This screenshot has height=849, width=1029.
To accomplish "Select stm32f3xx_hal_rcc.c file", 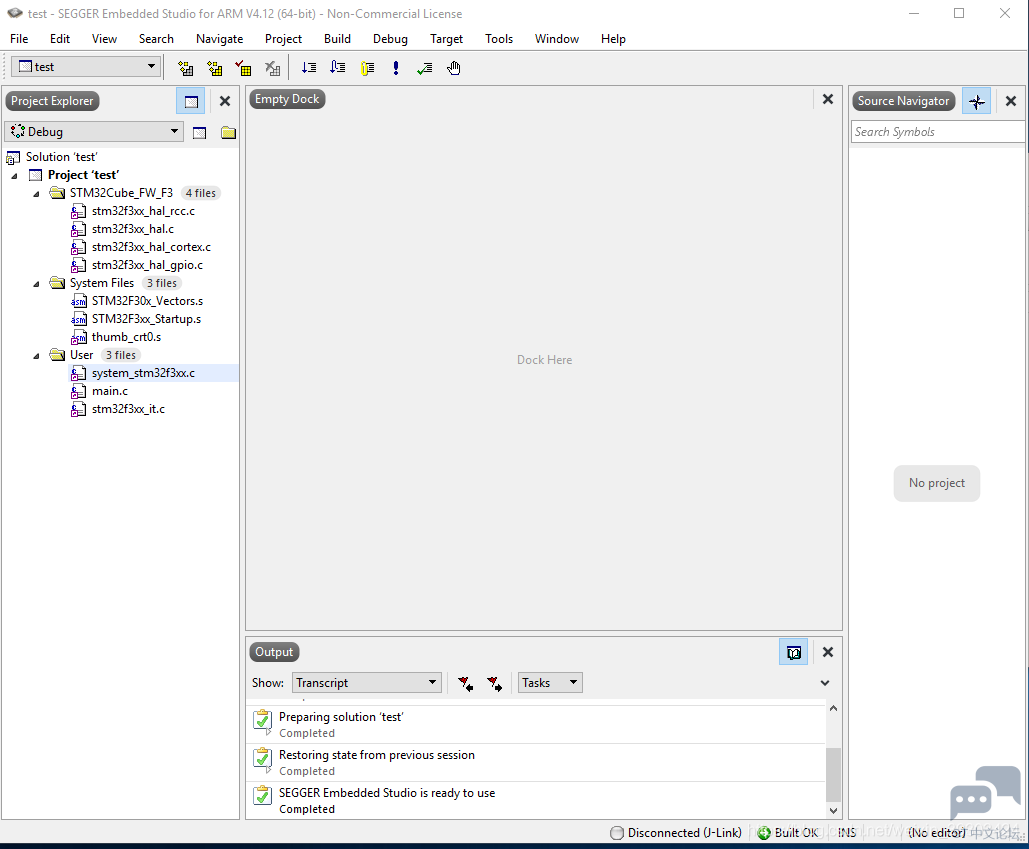I will point(143,211).
